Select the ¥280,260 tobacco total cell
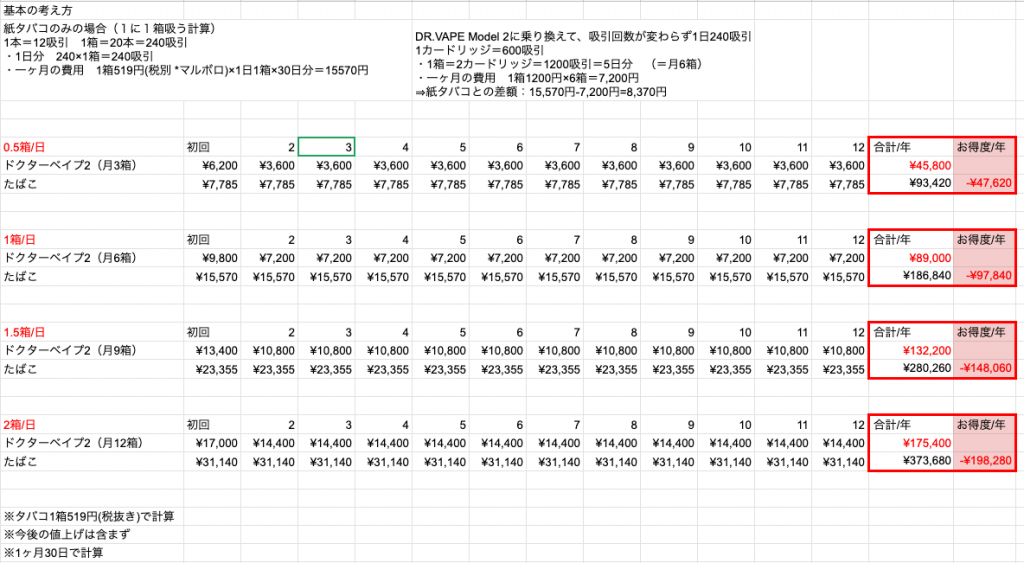Viewport: 1024px width, 563px height. click(x=911, y=369)
